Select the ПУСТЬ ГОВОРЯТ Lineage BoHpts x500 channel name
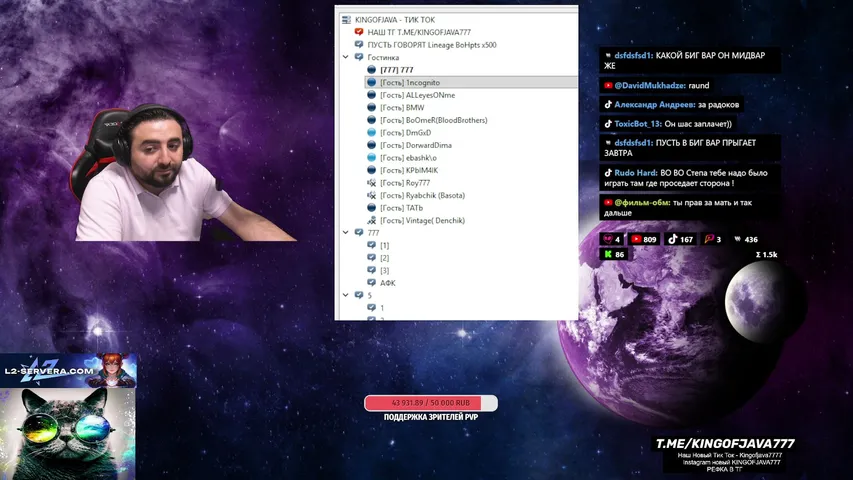Viewport: 853px width, 480px height. [x=432, y=45]
